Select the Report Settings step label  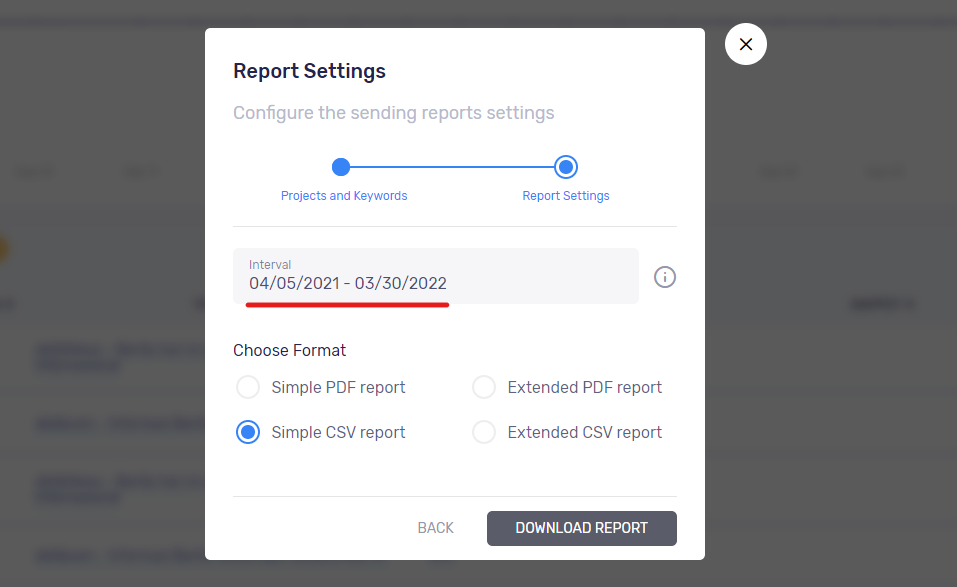click(566, 196)
